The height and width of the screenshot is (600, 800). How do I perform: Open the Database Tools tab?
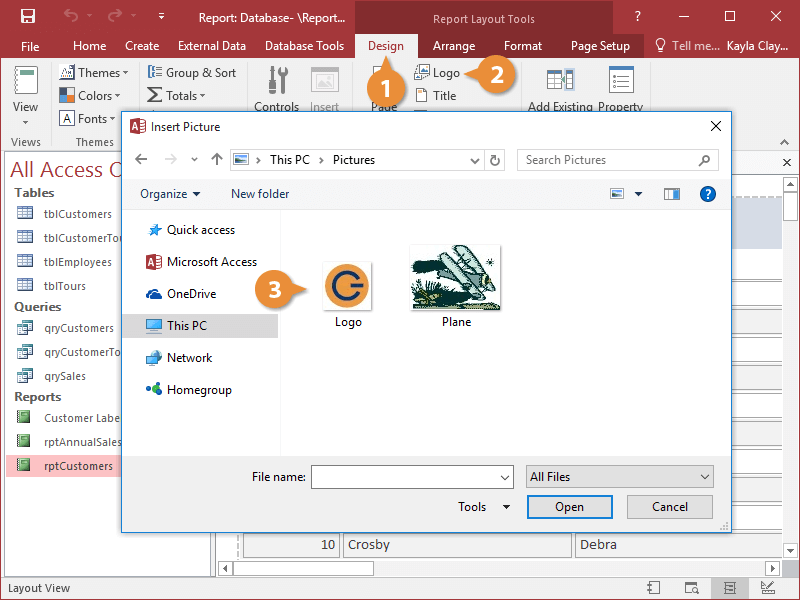(x=304, y=46)
